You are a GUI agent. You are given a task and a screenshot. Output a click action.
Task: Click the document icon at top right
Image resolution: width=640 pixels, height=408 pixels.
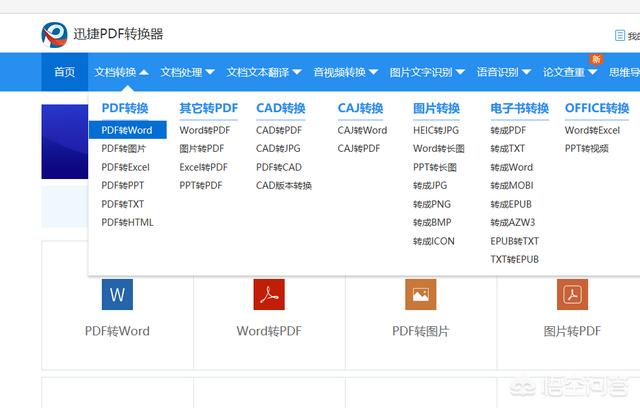620,35
